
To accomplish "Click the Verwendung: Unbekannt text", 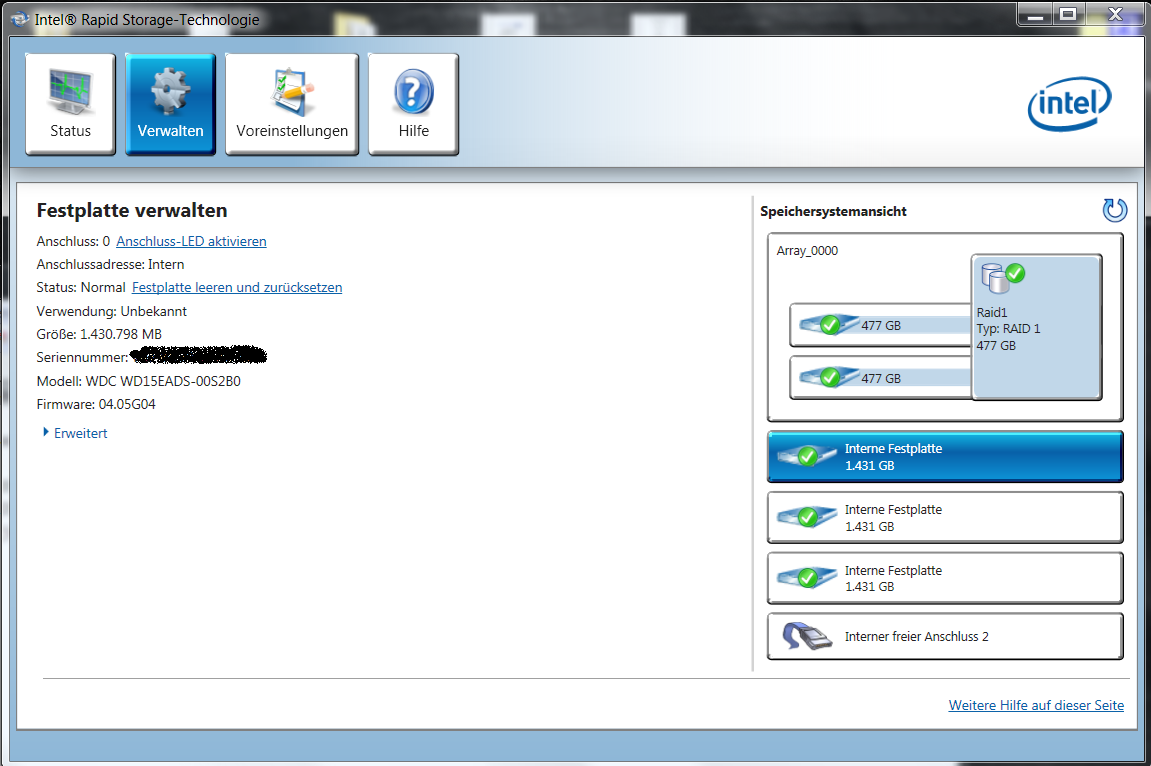I will (112, 311).
